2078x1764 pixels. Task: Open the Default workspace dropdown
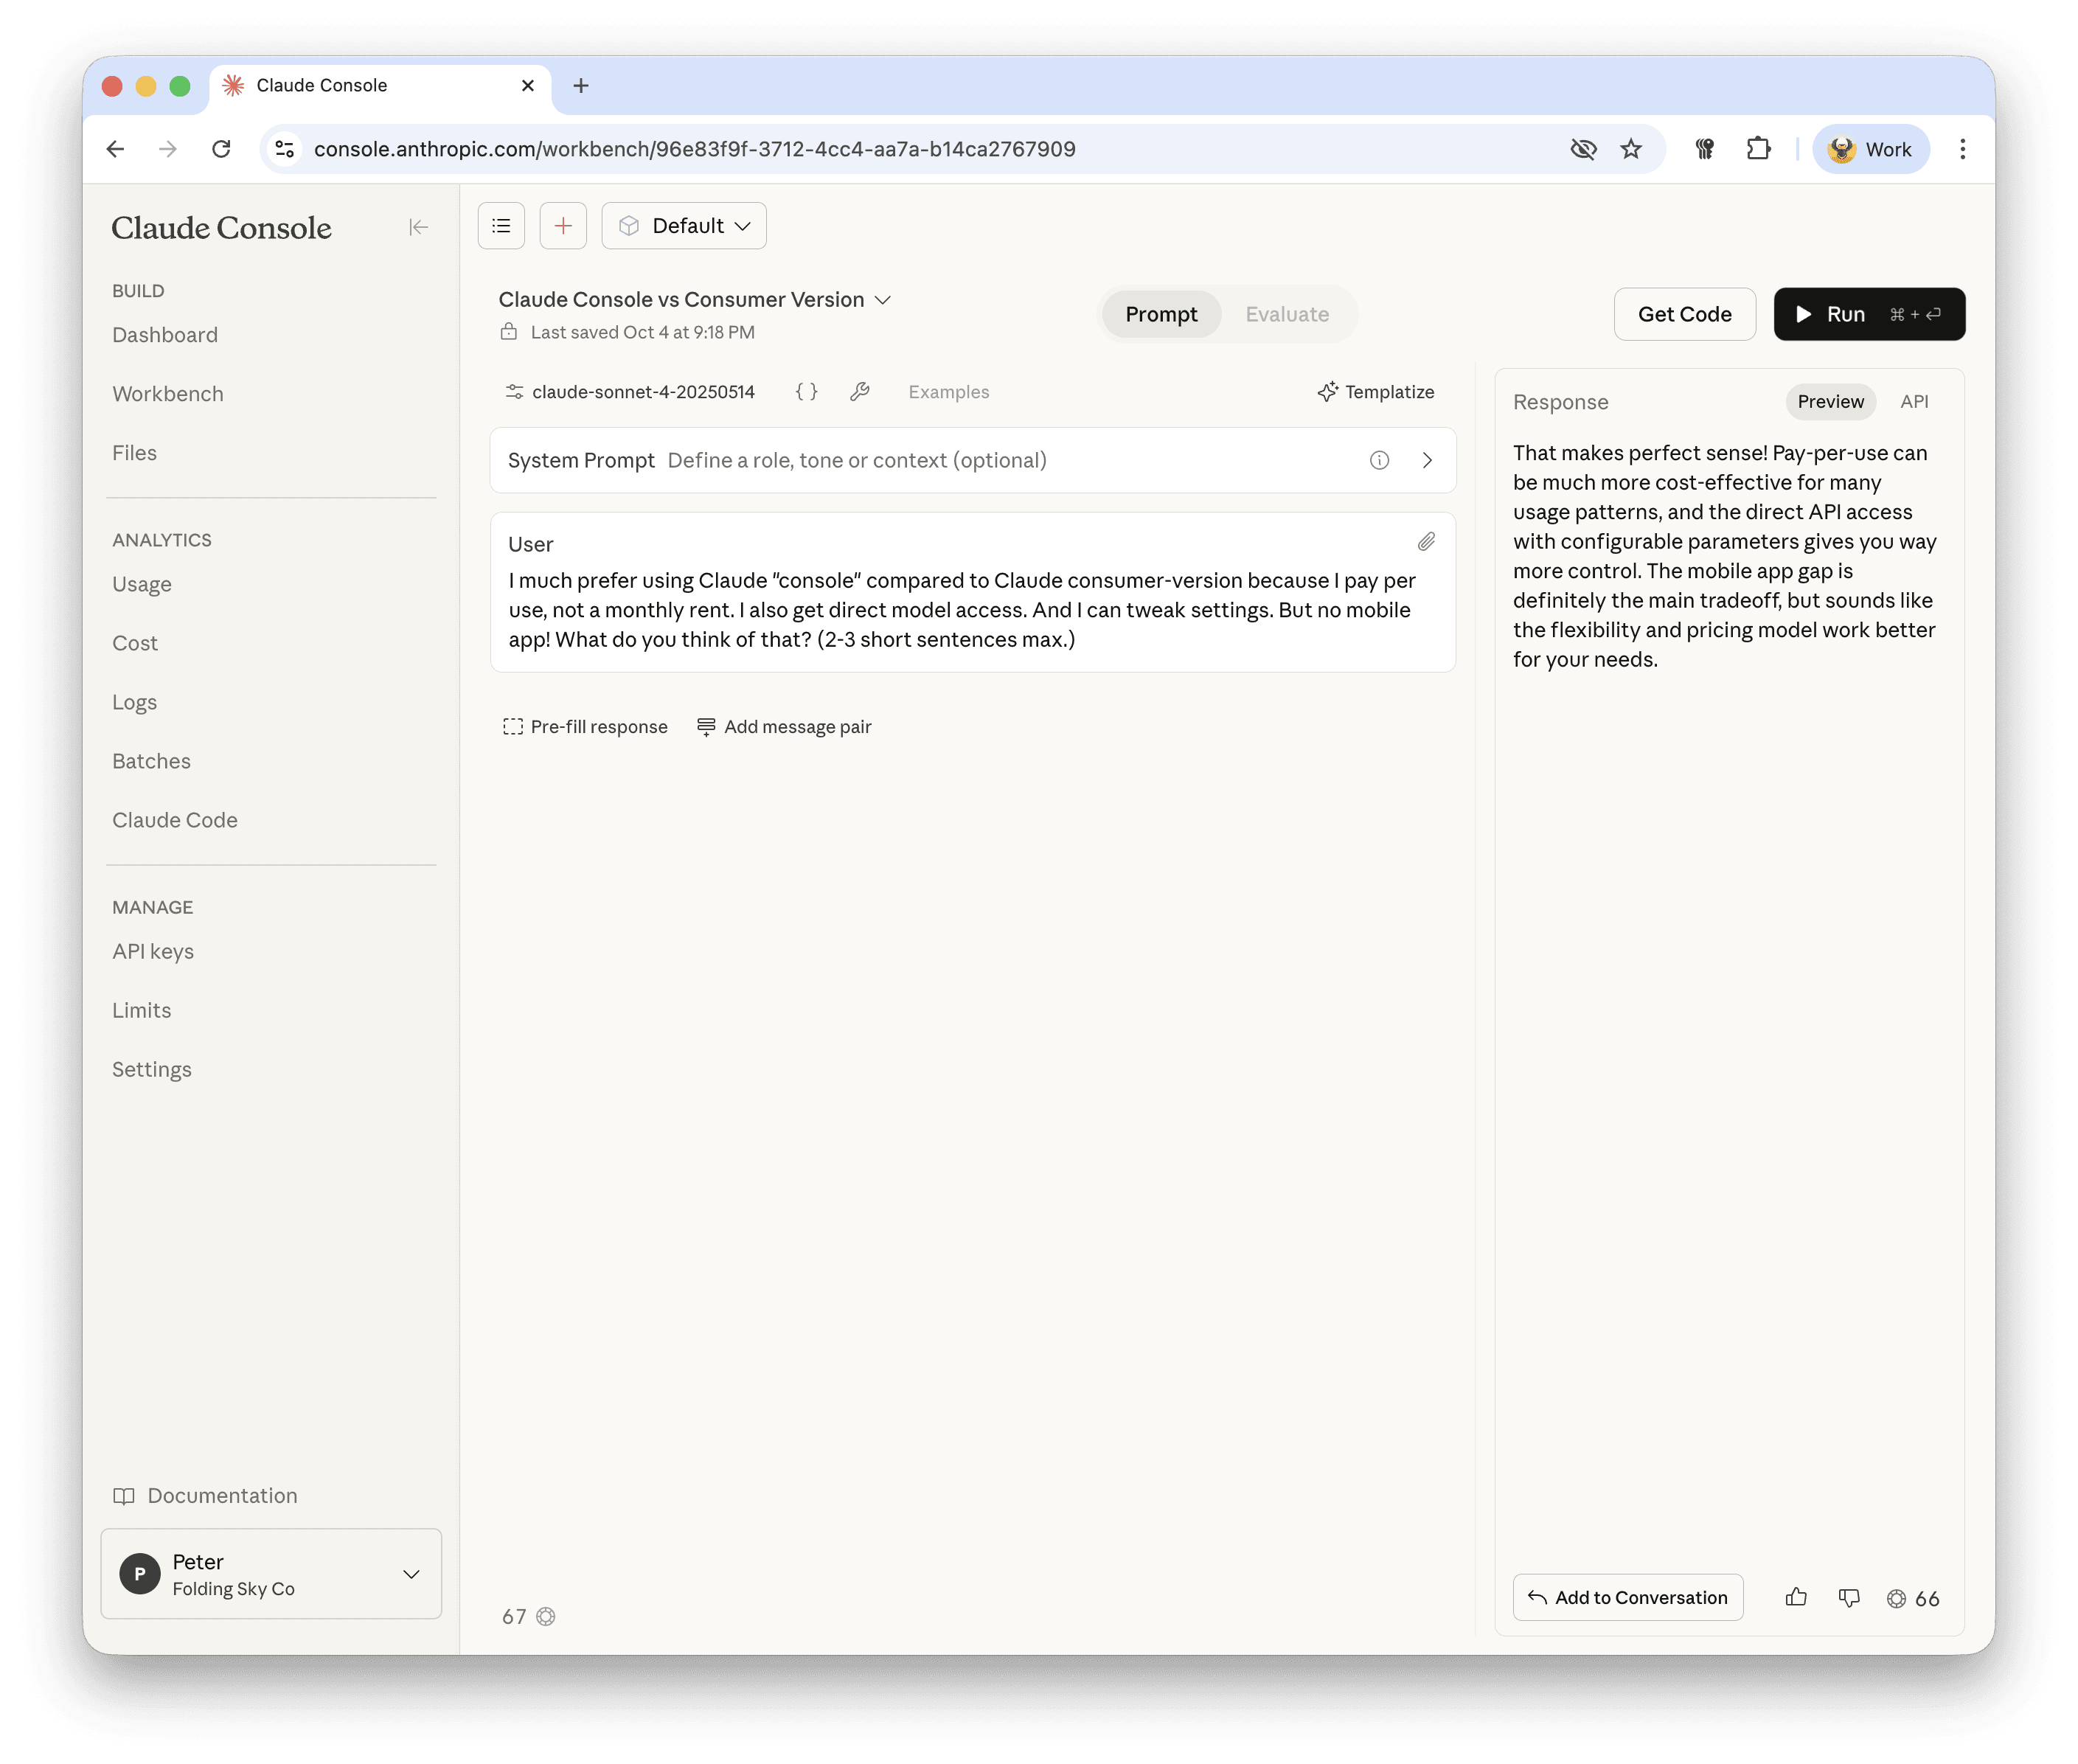click(684, 226)
